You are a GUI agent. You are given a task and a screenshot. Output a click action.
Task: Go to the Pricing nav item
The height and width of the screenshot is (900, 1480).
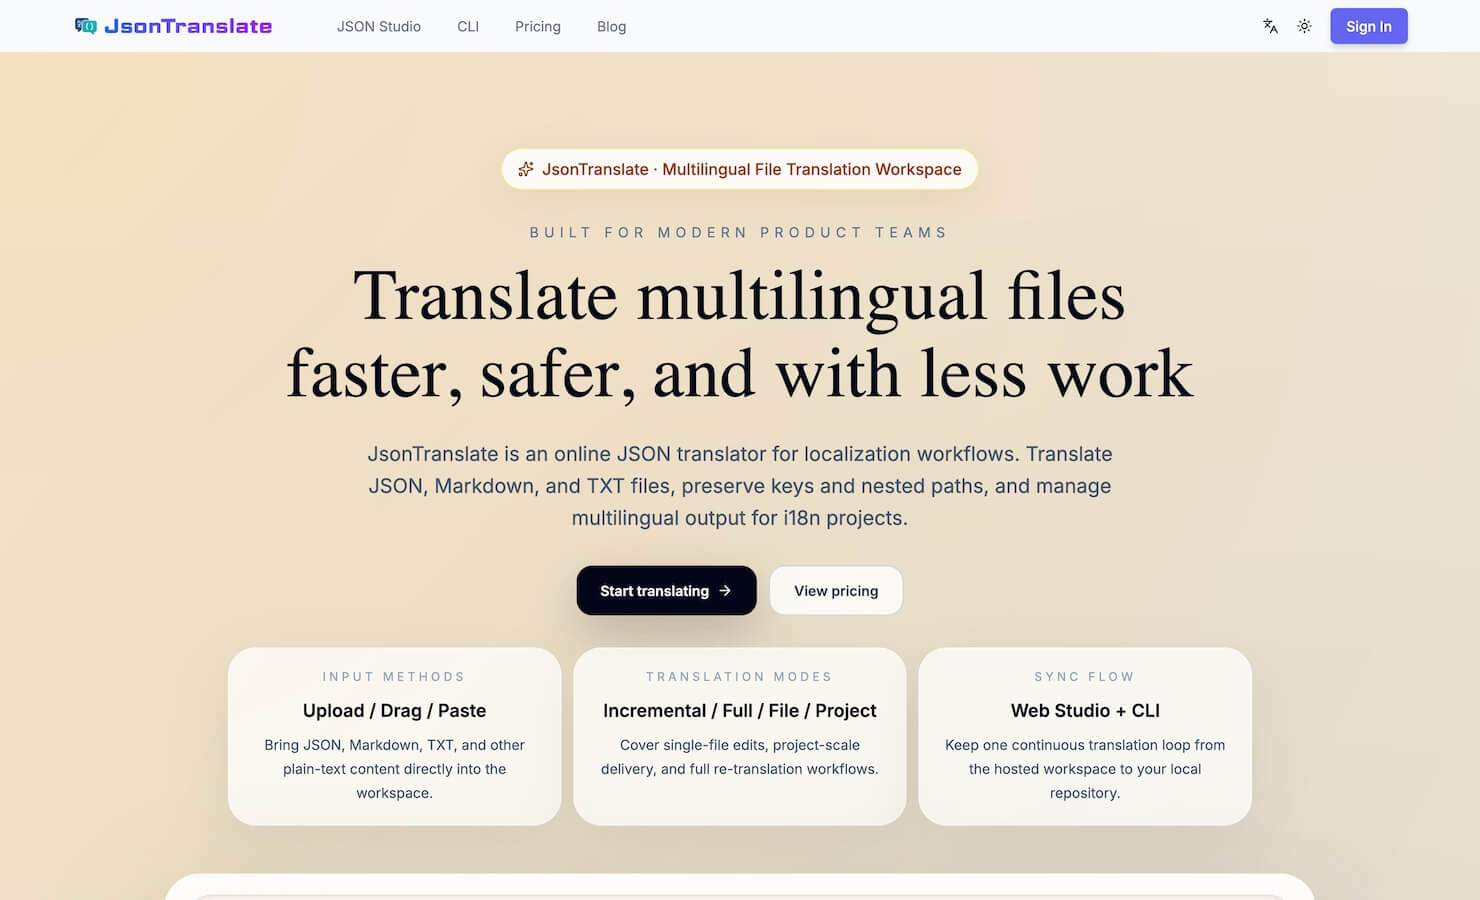pos(538,26)
